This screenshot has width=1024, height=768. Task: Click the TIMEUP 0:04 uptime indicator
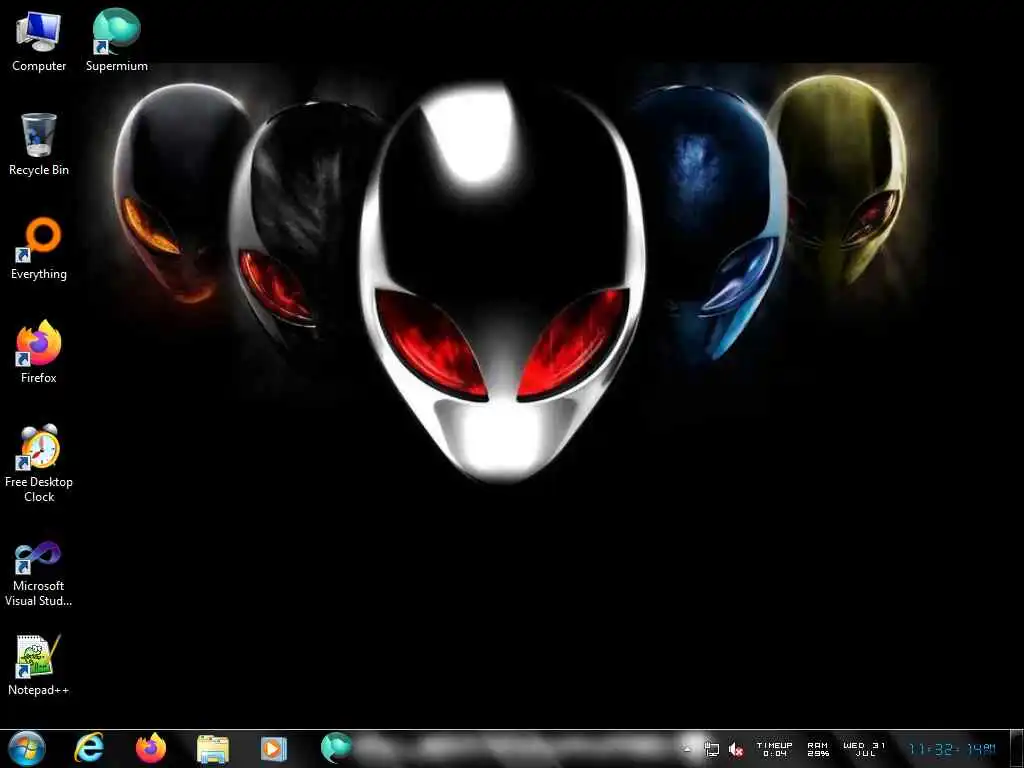tap(775, 749)
